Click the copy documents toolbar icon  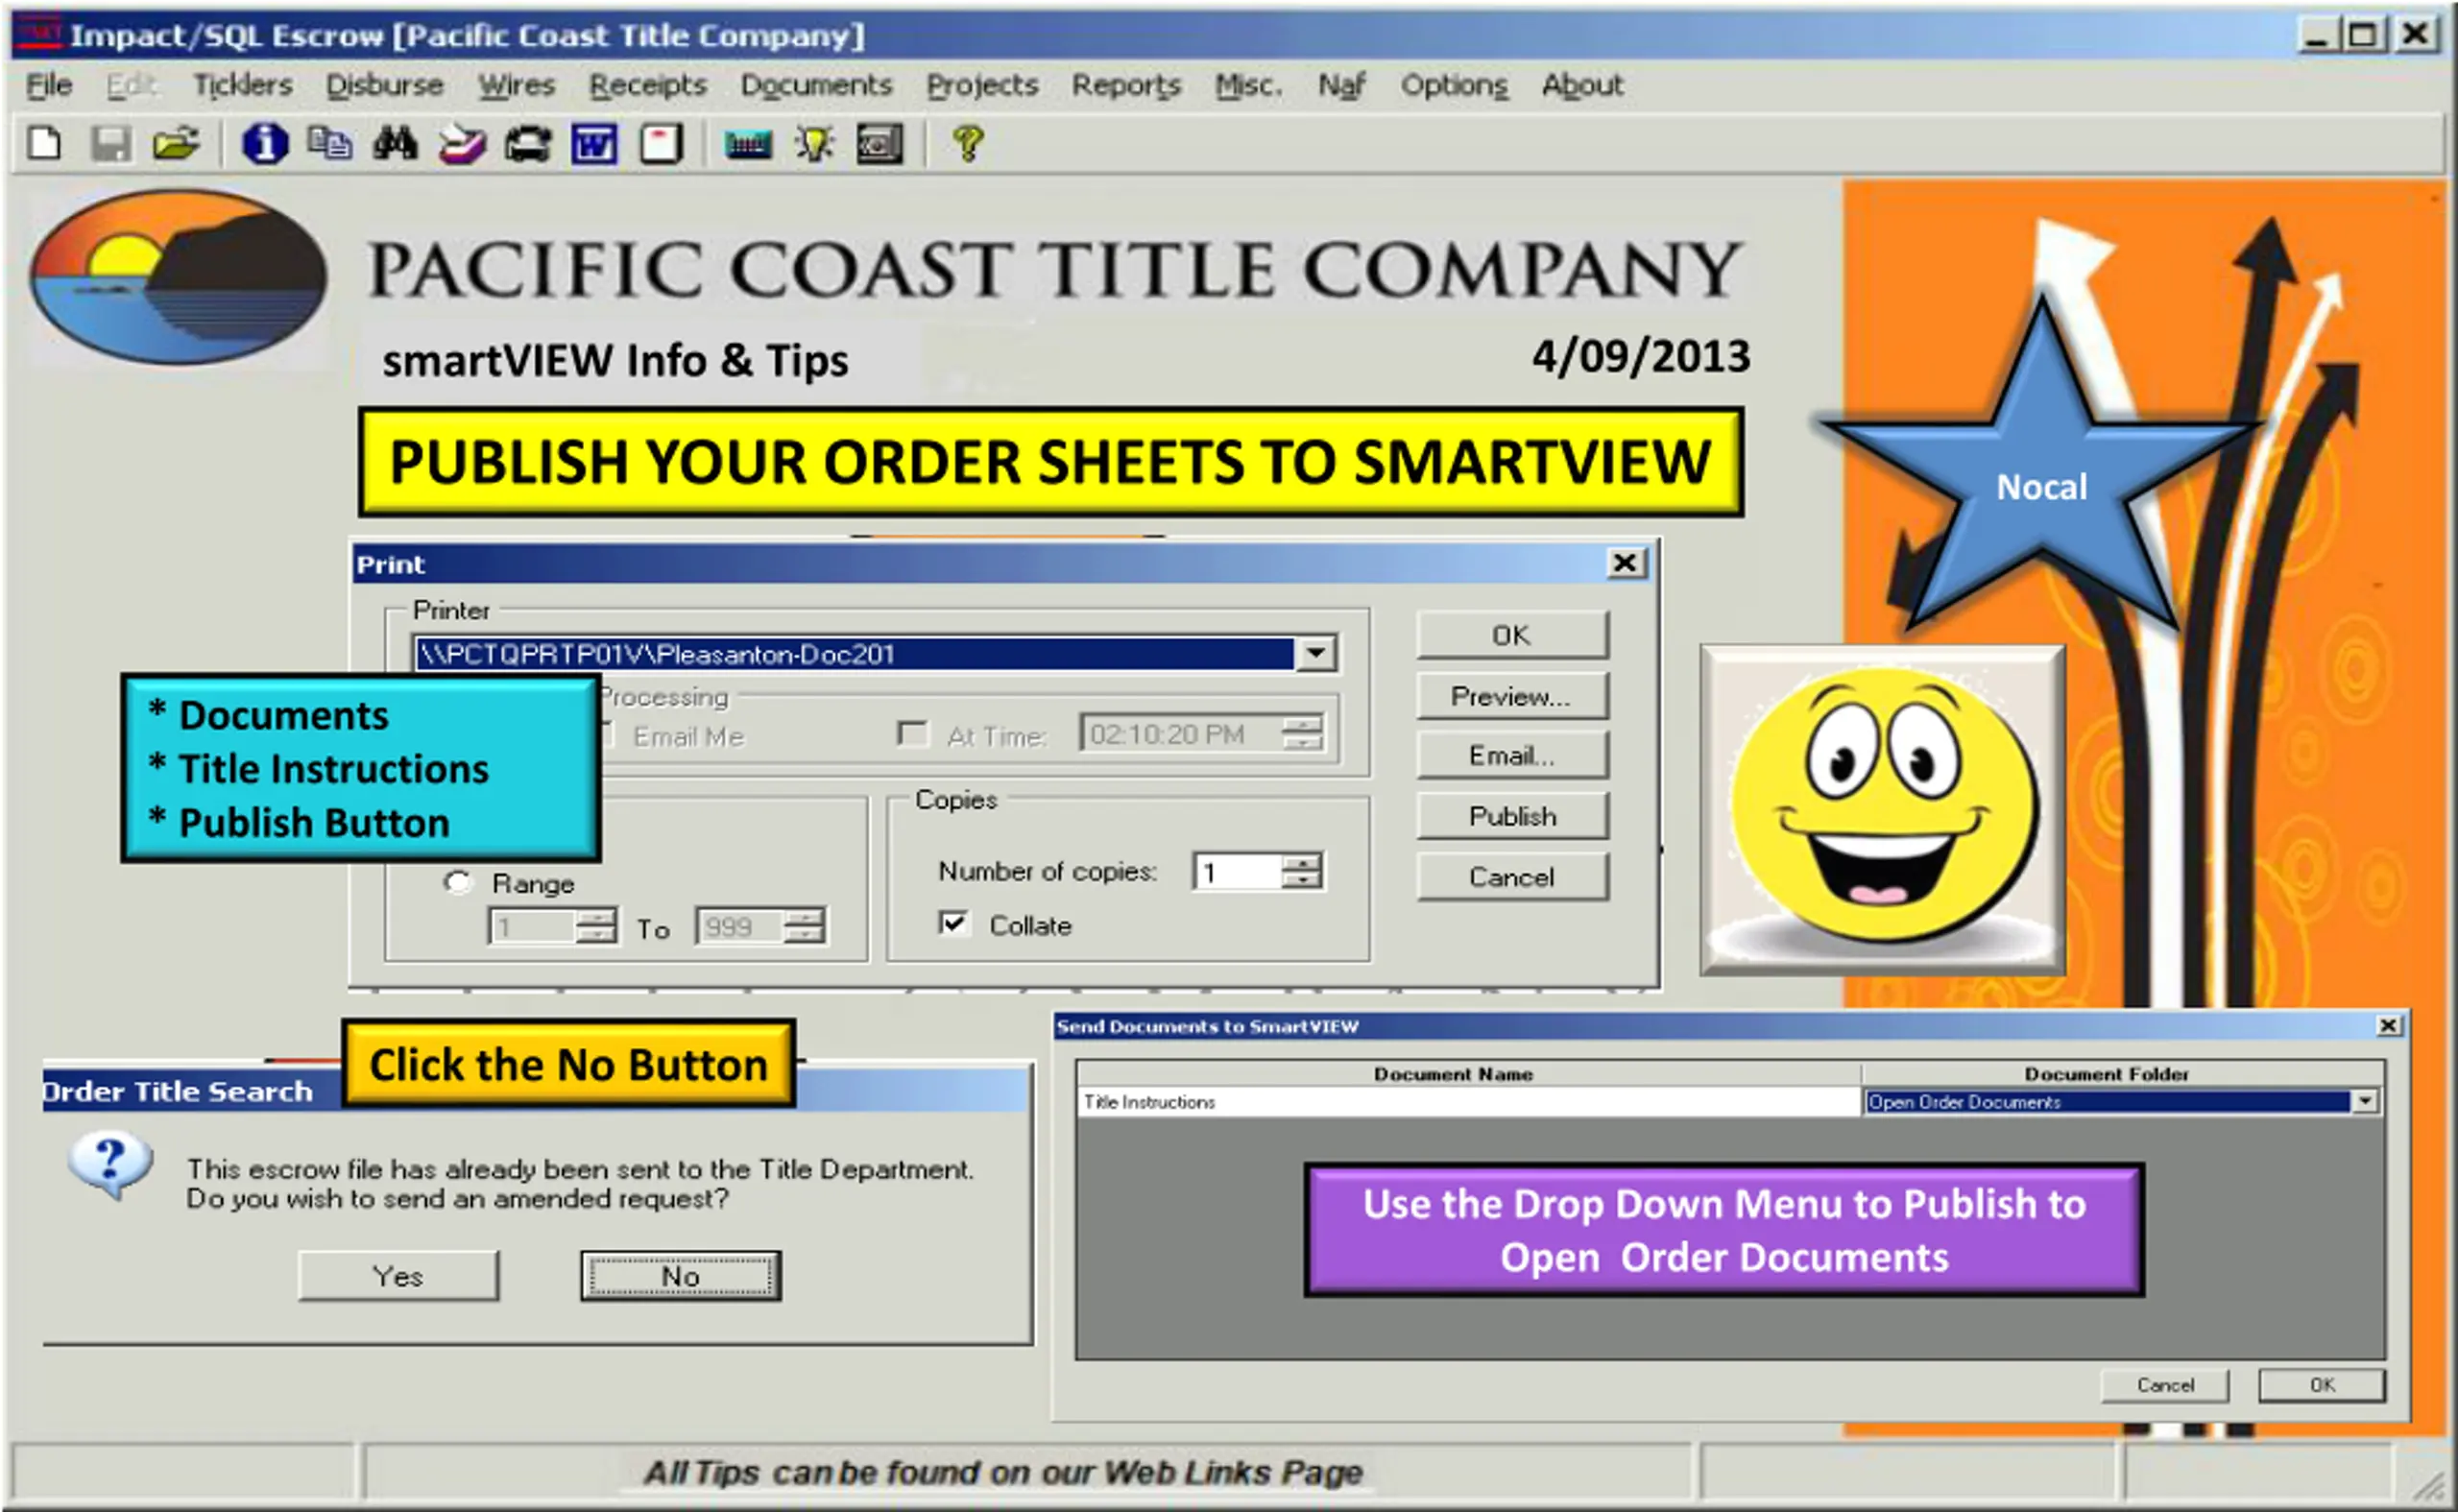[329, 144]
